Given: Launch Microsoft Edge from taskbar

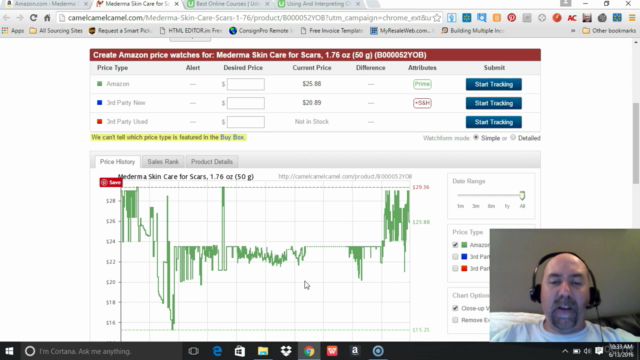Looking at the screenshot, I should pyautogui.click(x=217, y=351).
